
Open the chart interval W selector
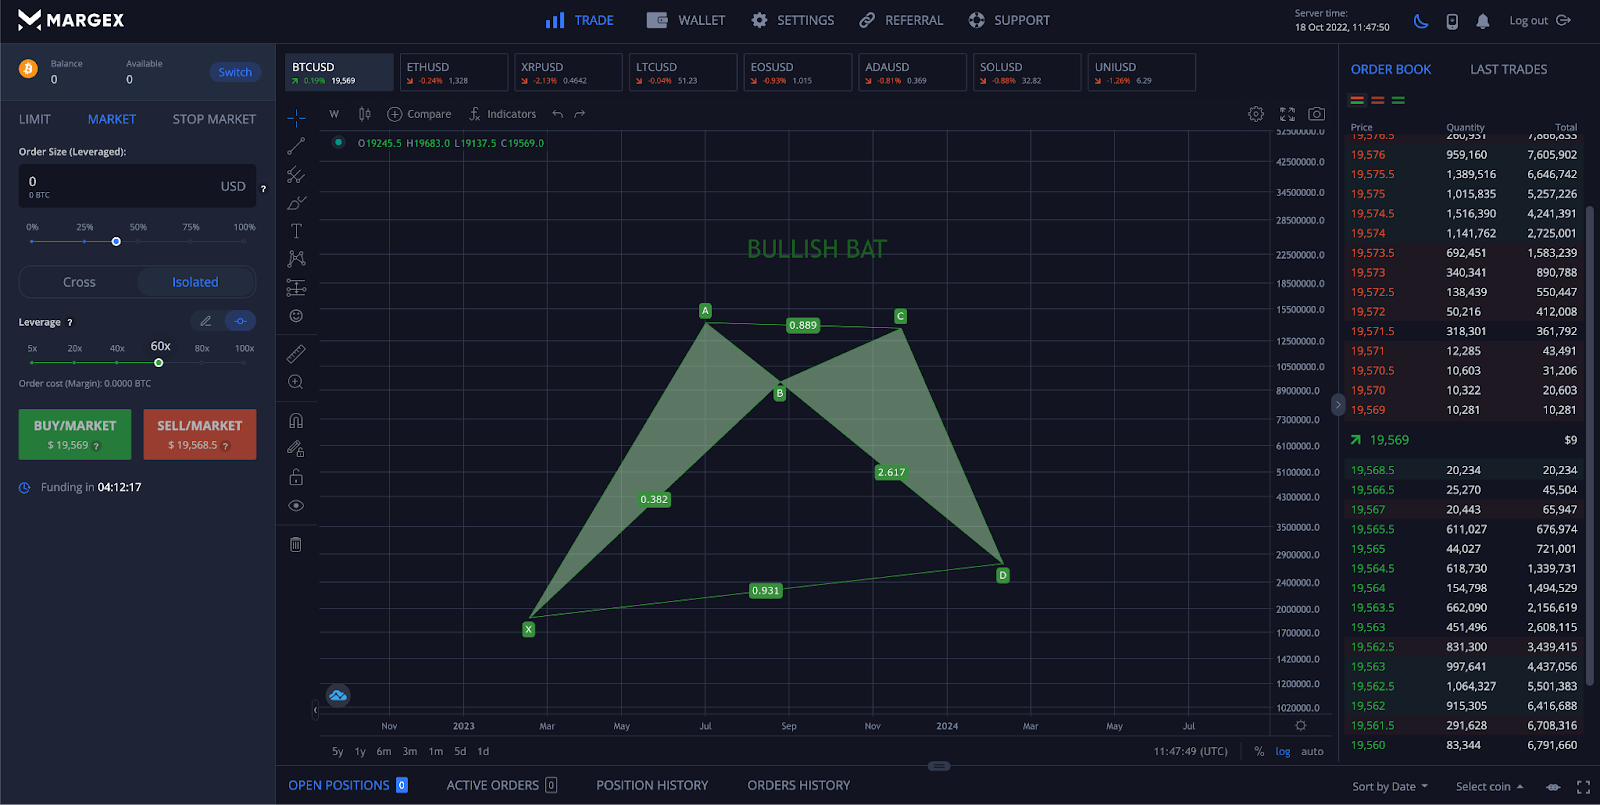pos(334,114)
